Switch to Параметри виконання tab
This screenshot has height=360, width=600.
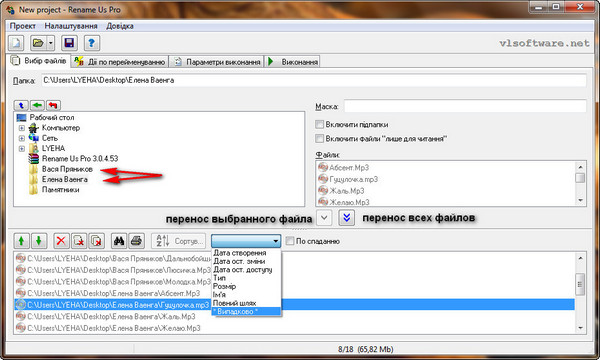point(217,62)
